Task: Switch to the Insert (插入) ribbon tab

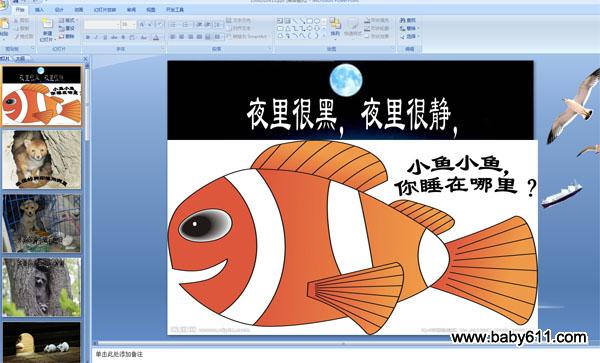Action: coord(39,10)
